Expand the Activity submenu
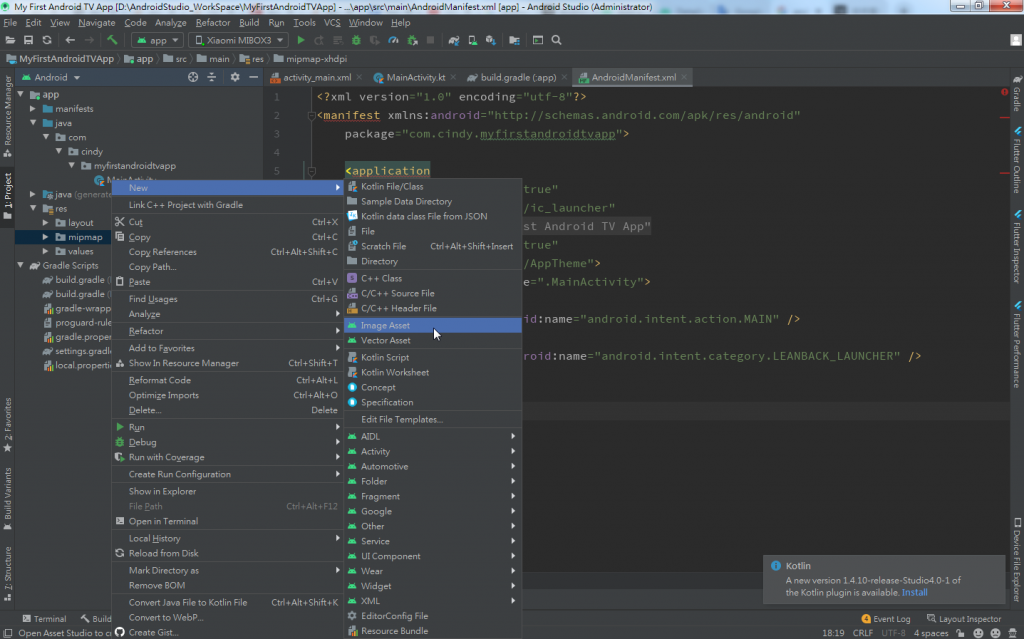The width and height of the screenshot is (1024, 639). (433, 451)
